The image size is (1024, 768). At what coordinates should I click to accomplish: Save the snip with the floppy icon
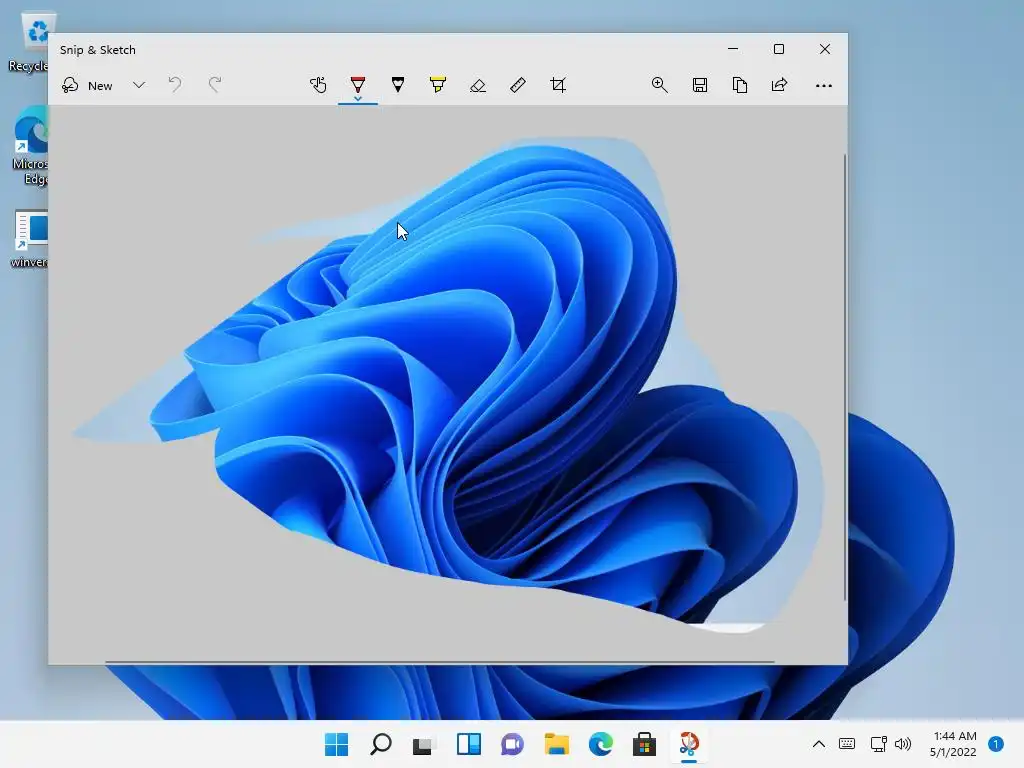point(700,85)
